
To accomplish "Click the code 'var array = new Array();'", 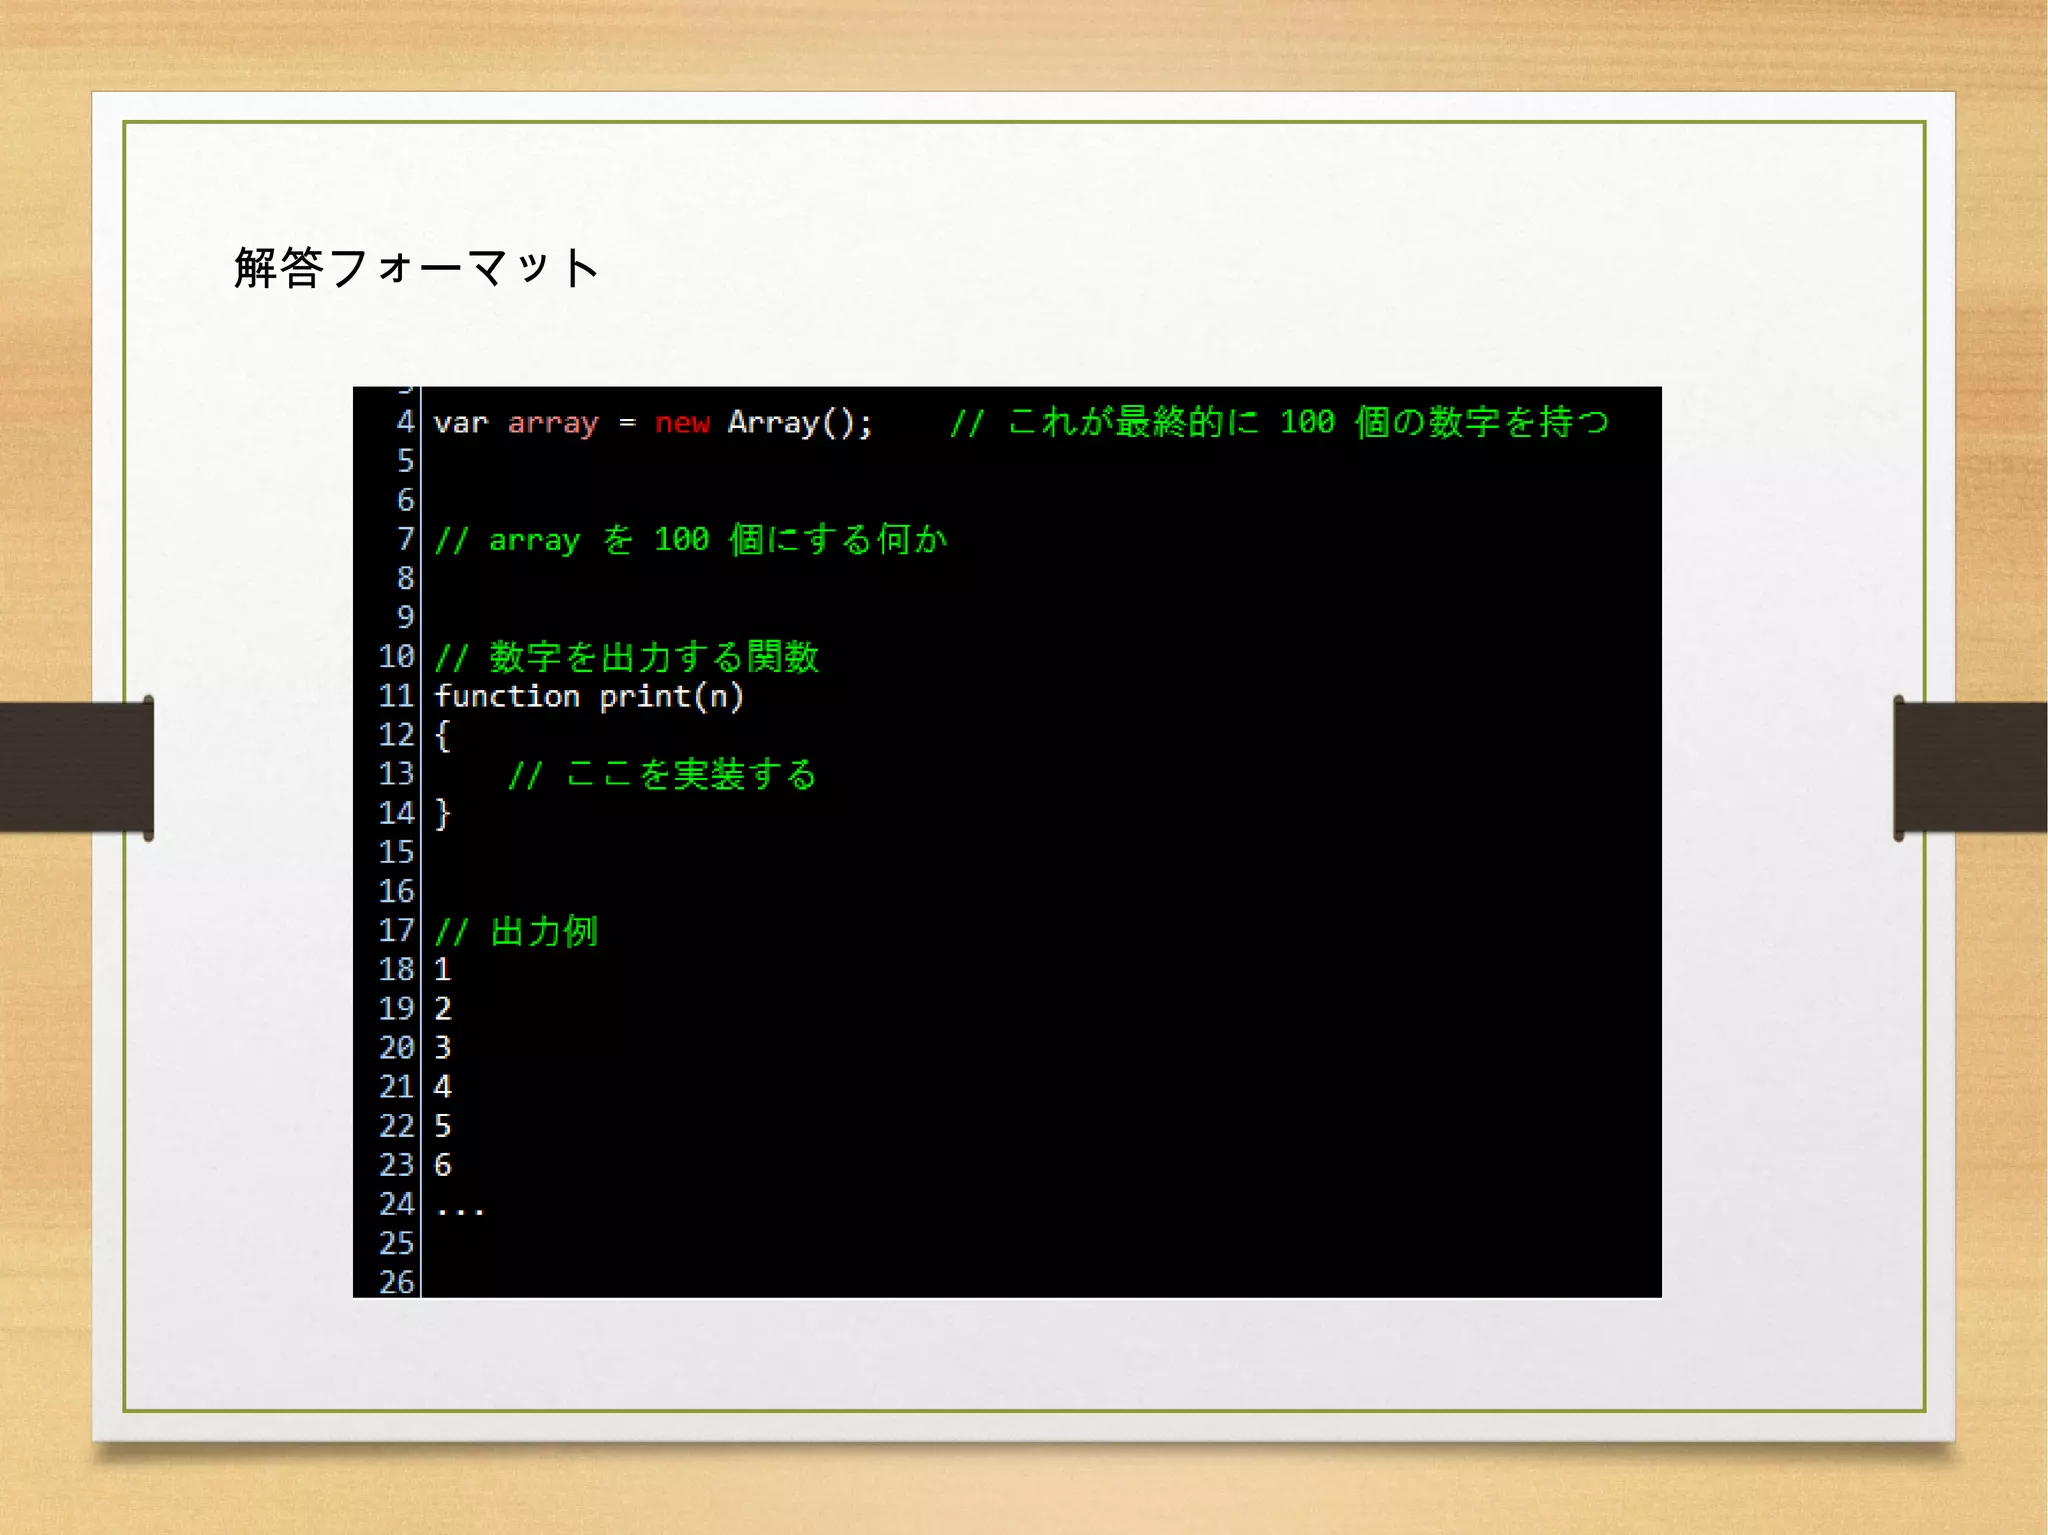I will click(x=653, y=422).
